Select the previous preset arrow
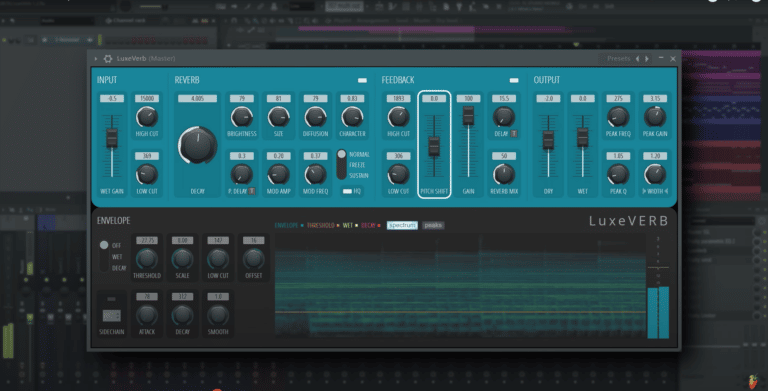Viewport: 768px width, 391px height. (x=637, y=59)
